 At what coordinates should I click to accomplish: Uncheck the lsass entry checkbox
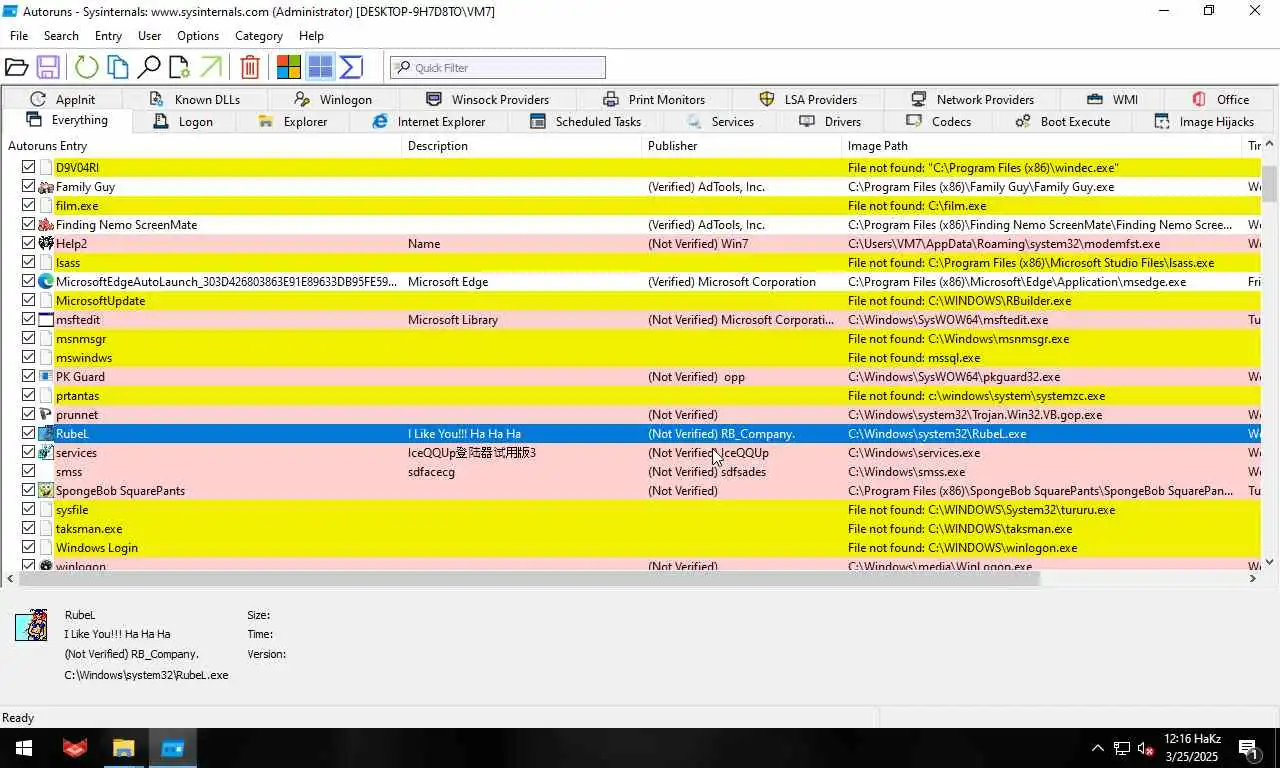(x=29, y=263)
